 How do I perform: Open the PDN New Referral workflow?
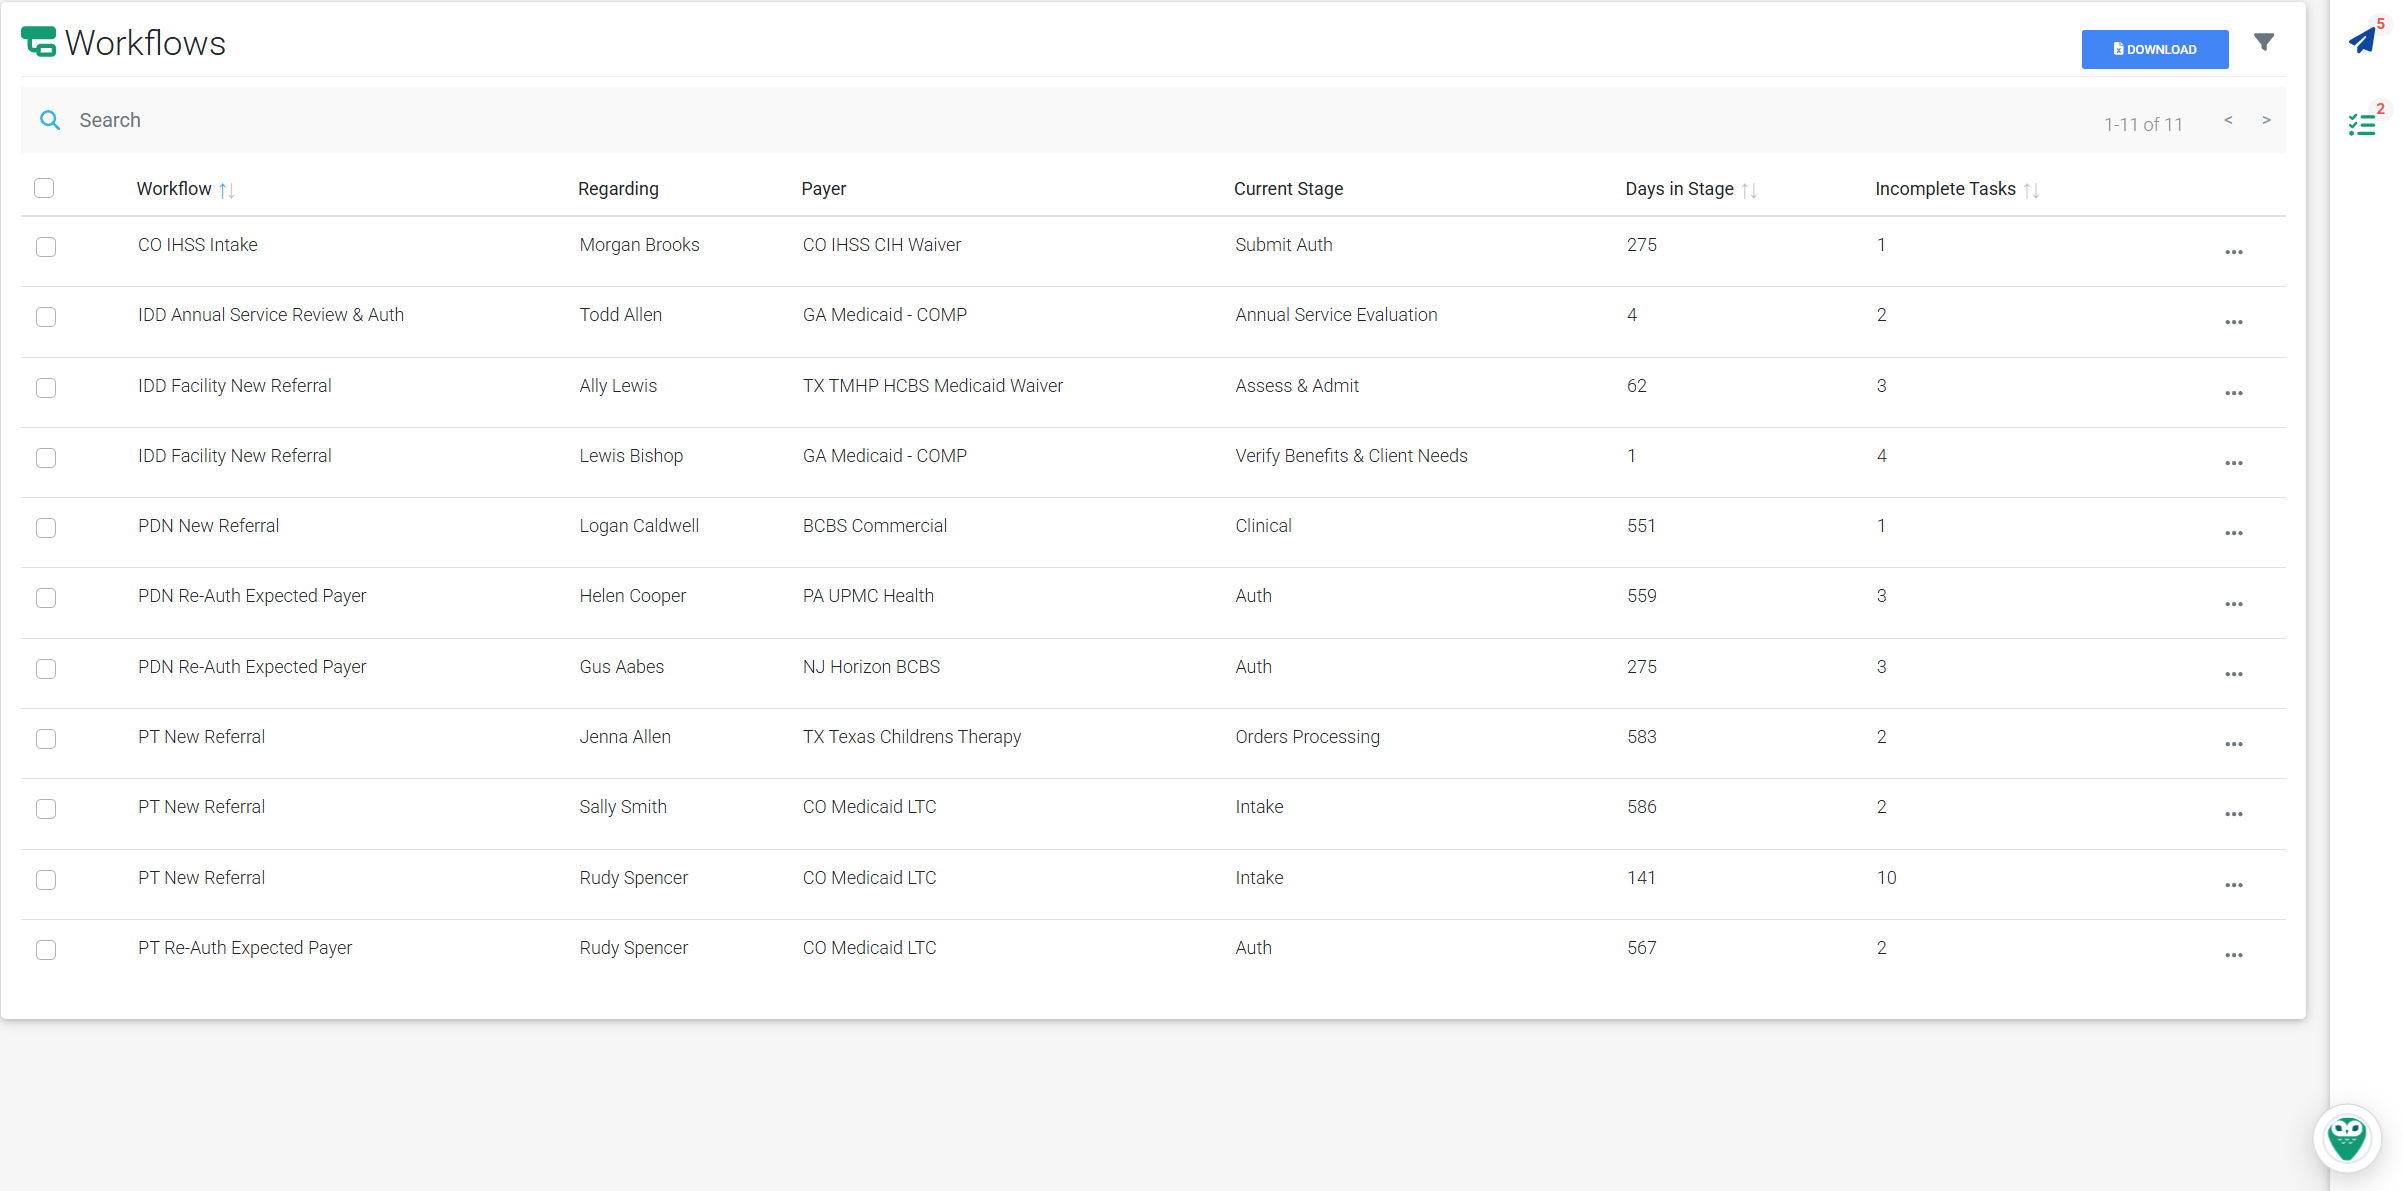(x=208, y=526)
